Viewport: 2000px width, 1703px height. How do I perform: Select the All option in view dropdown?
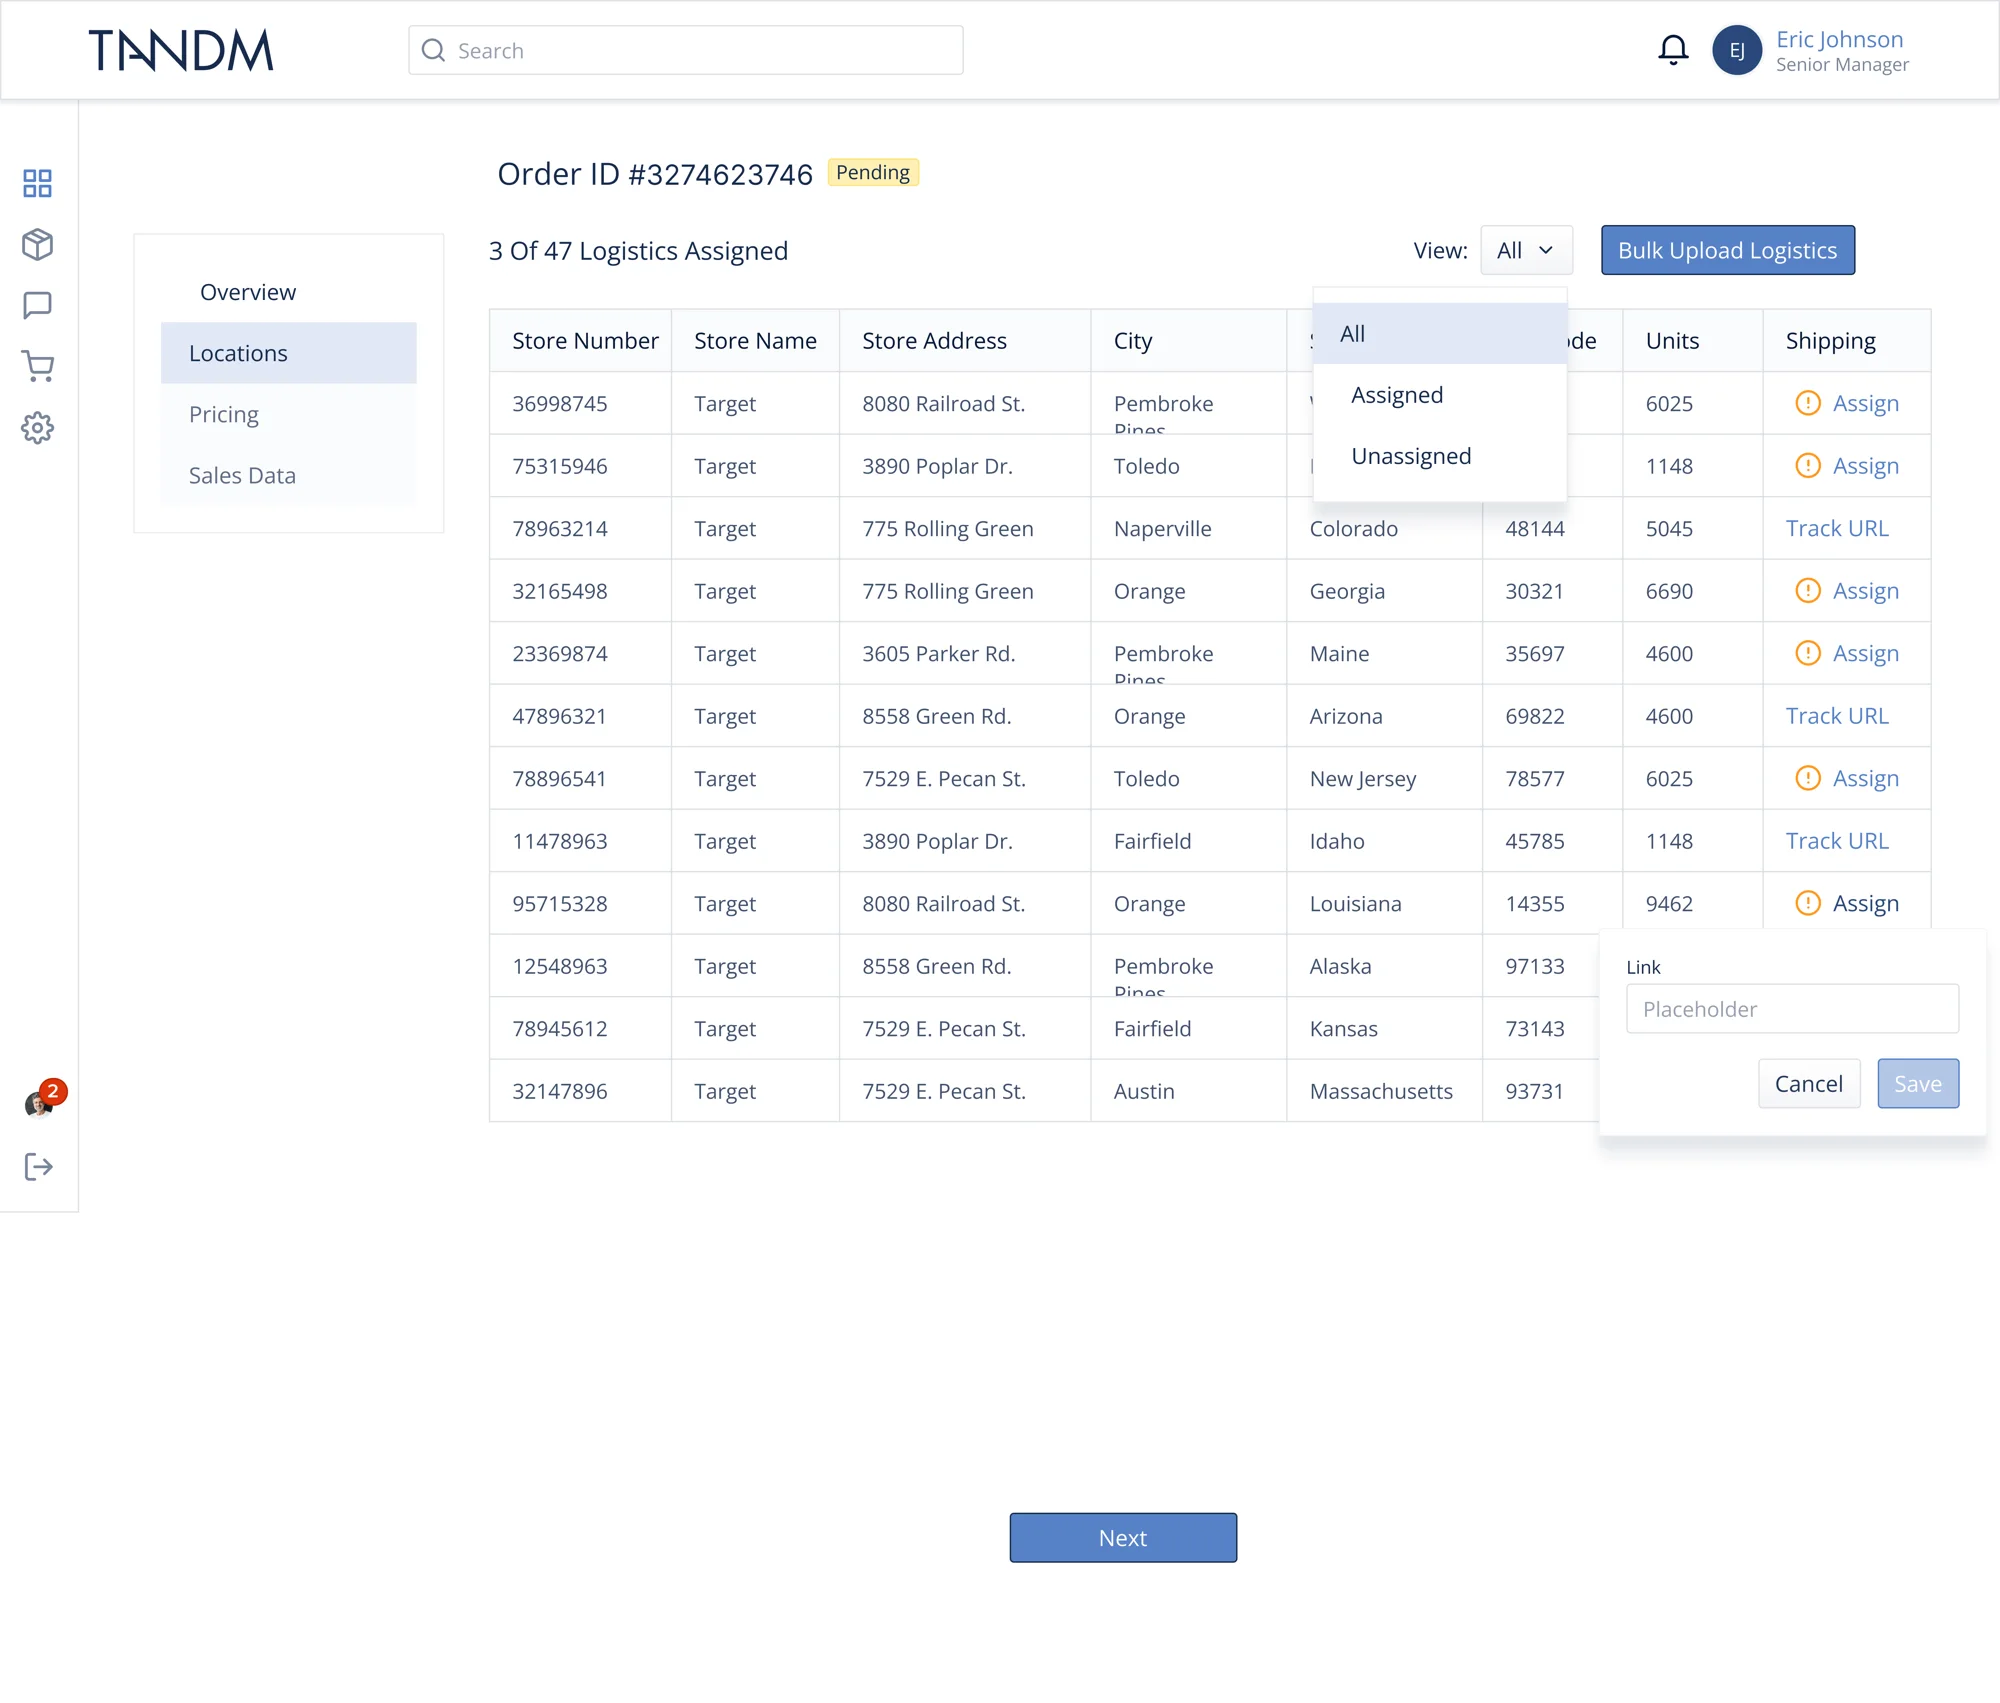1440,334
